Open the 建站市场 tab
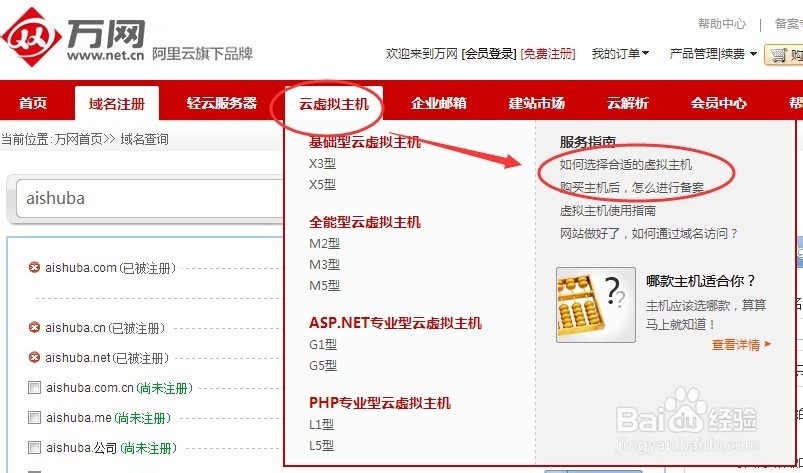Viewport: 803px width, 473px height. pyautogui.click(x=536, y=103)
